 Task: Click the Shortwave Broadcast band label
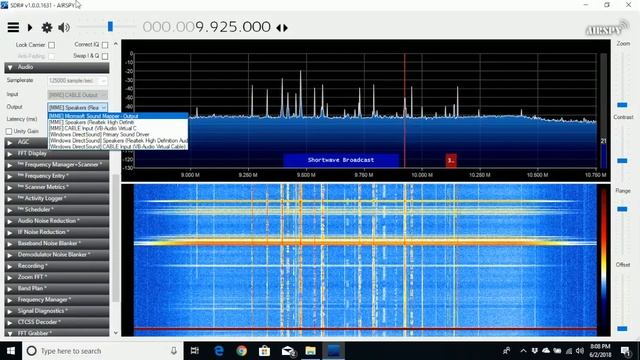[x=341, y=160]
